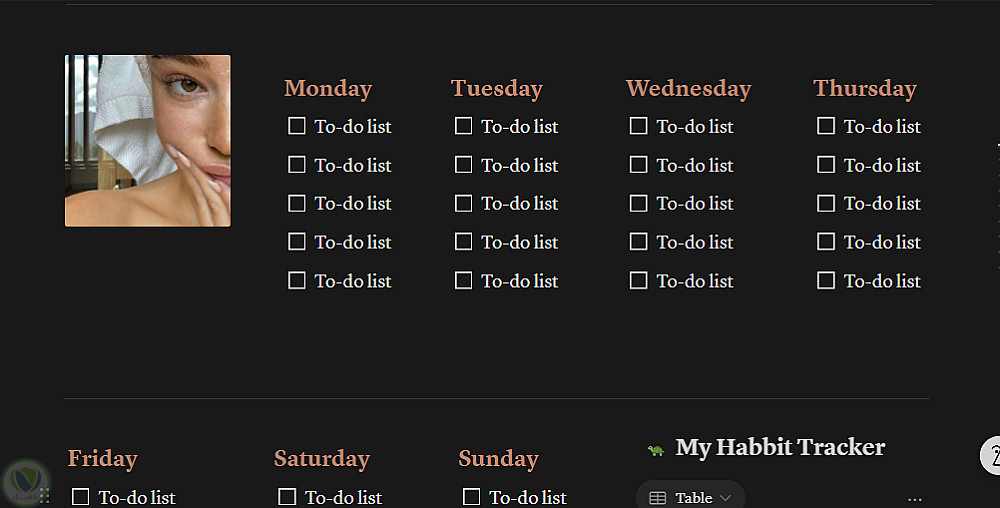Check the Friday to-do checkbox
This screenshot has width=1000, height=508.
(x=81, y=497)
